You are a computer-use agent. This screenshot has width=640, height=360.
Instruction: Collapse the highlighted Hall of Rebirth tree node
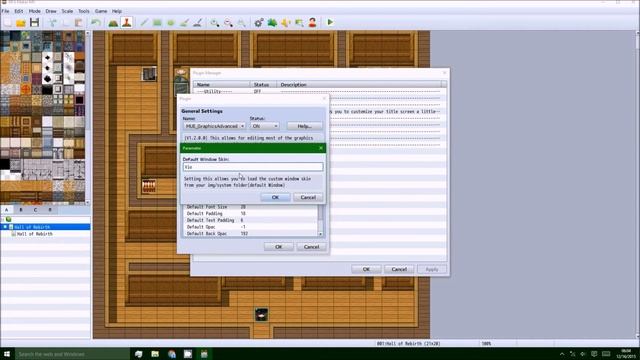click(x=5, y=227)
